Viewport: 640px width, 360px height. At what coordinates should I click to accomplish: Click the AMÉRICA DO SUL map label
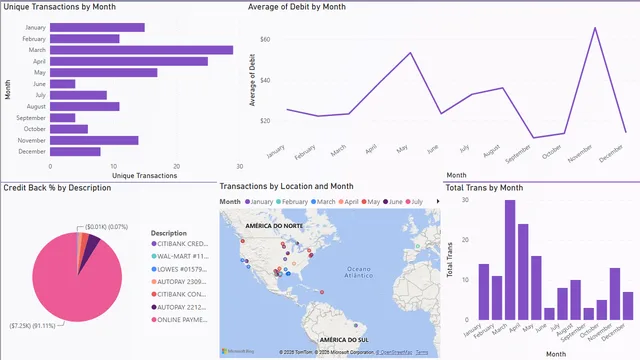pyautogui.click(x=344, y=340)
